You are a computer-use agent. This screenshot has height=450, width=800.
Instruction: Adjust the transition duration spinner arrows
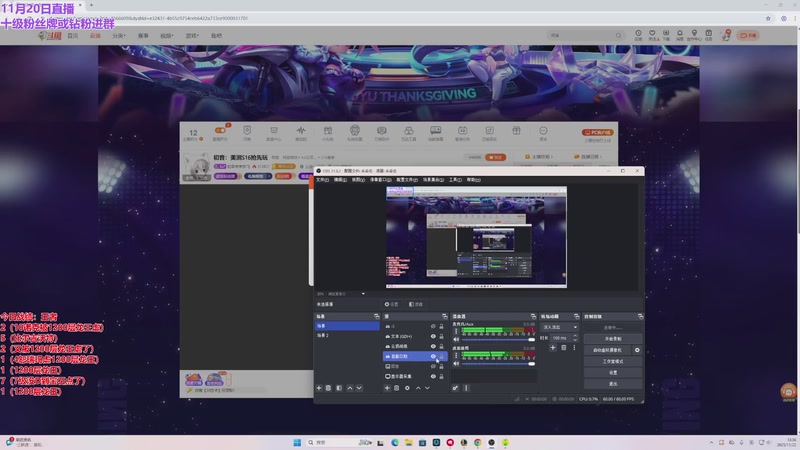tap(576, 338)
